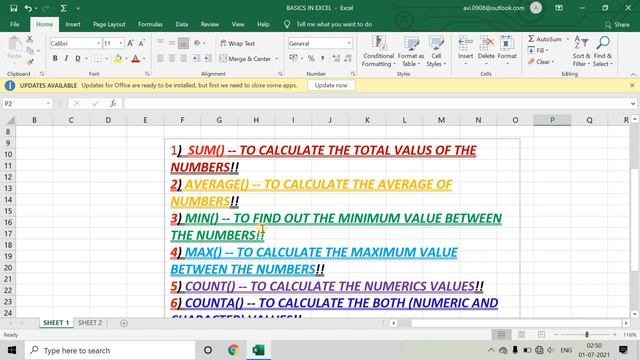Apply Comma Style format
Screen dimensions: 640x360
(x=322, y=59)
